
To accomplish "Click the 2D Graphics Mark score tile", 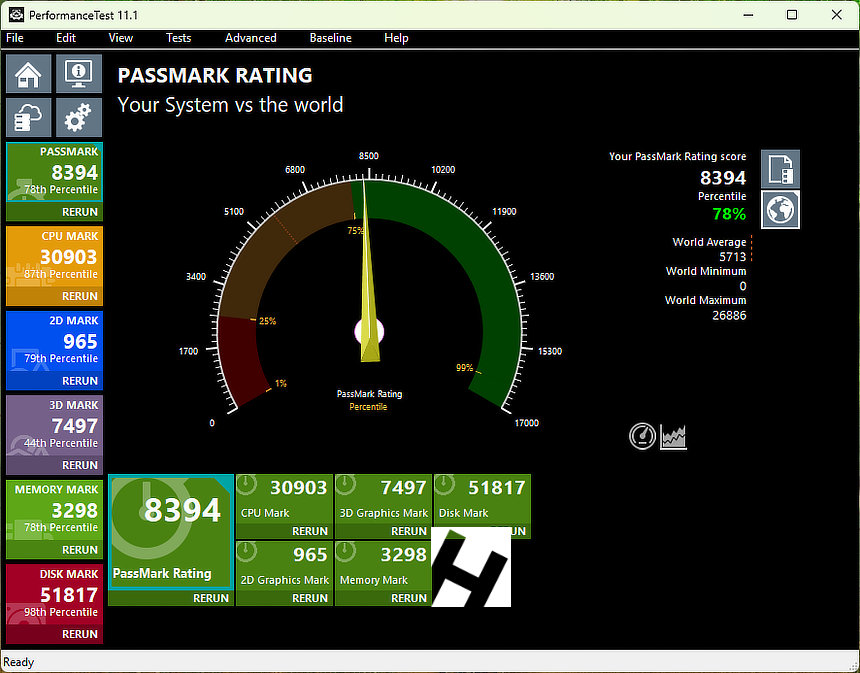I will click(284, 565).
